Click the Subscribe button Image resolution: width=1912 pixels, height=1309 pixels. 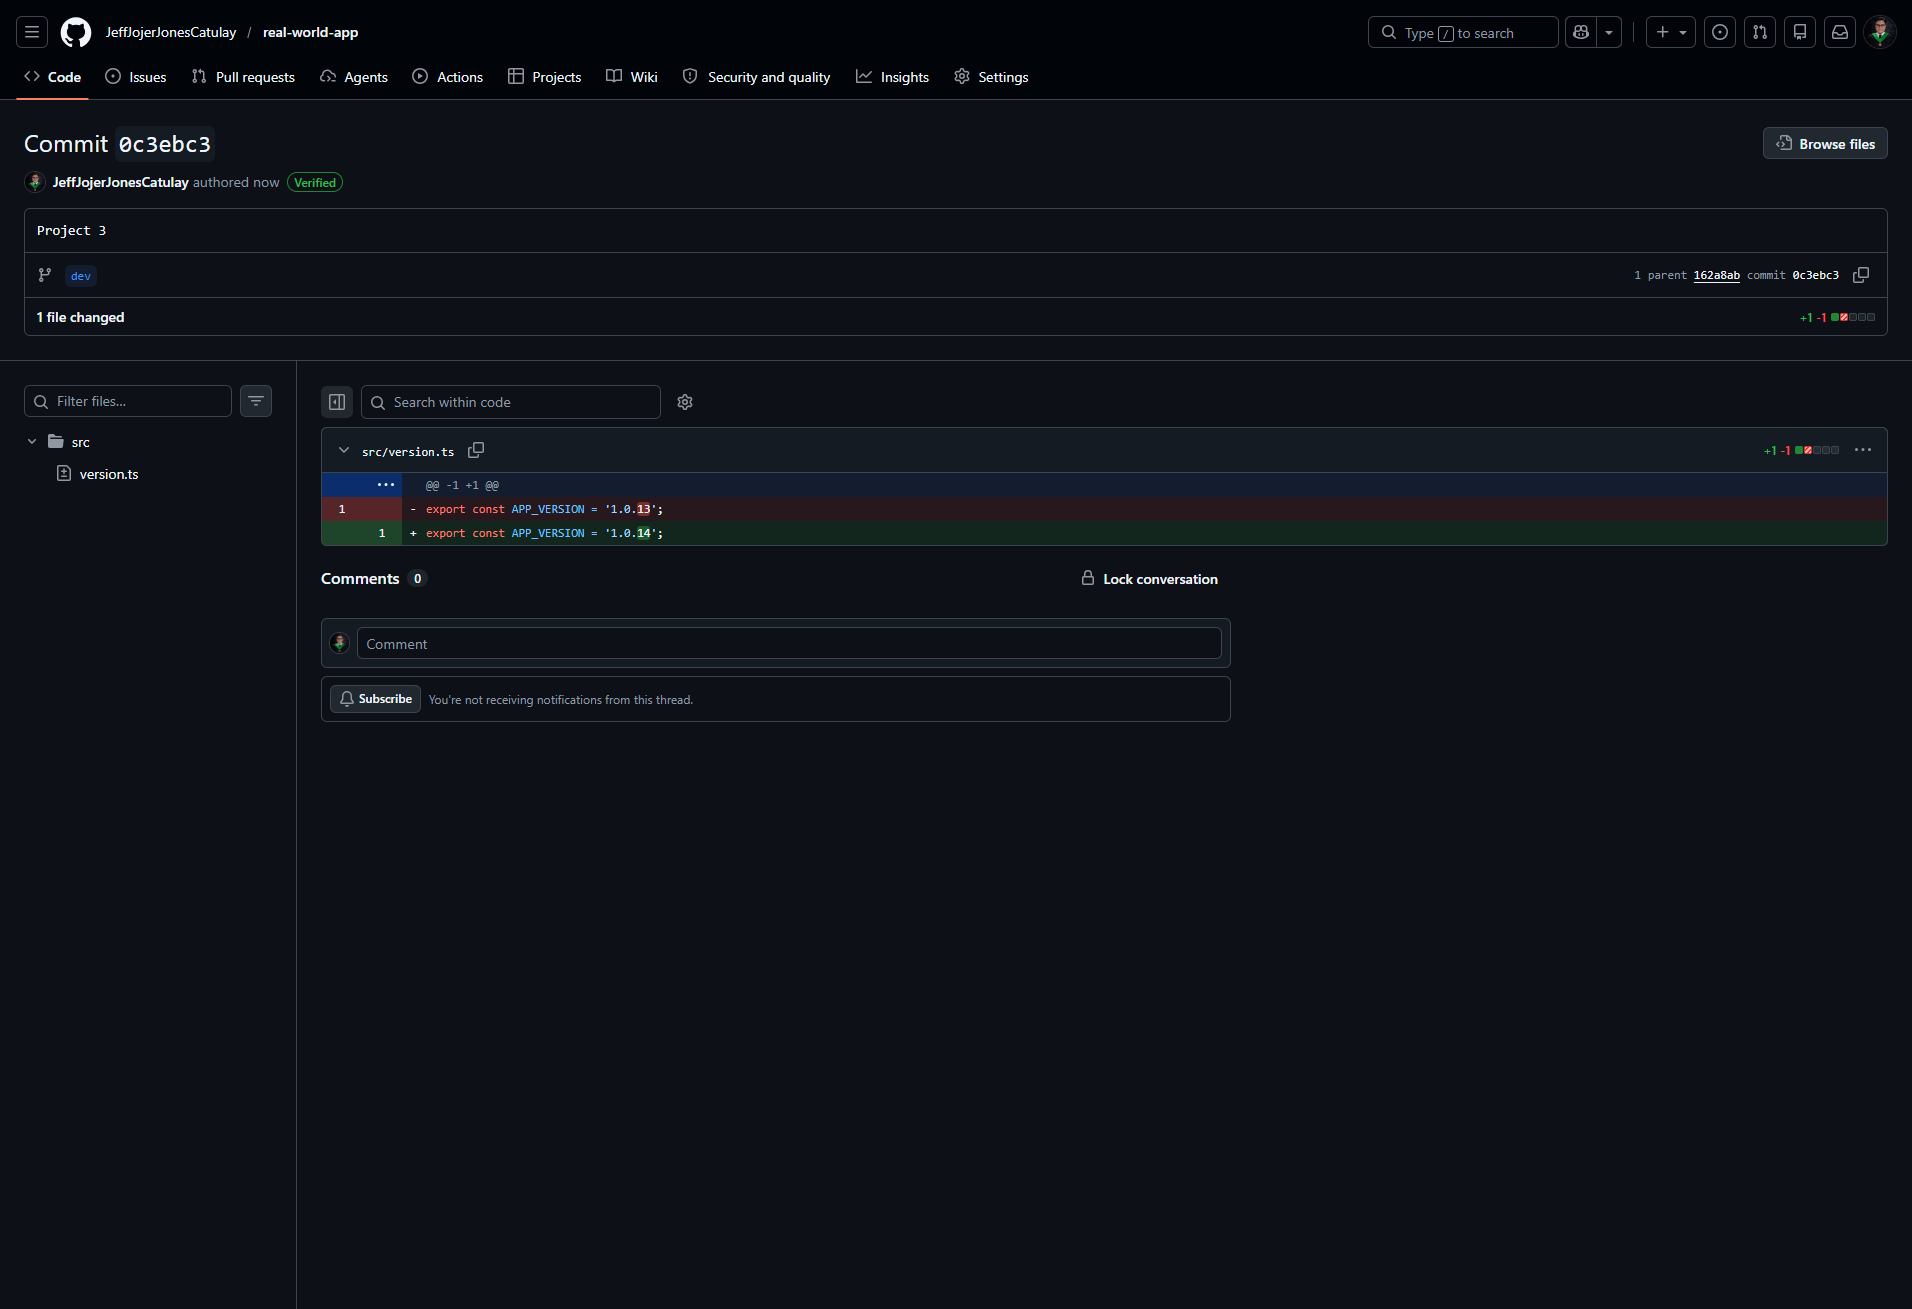coord(375,699)
